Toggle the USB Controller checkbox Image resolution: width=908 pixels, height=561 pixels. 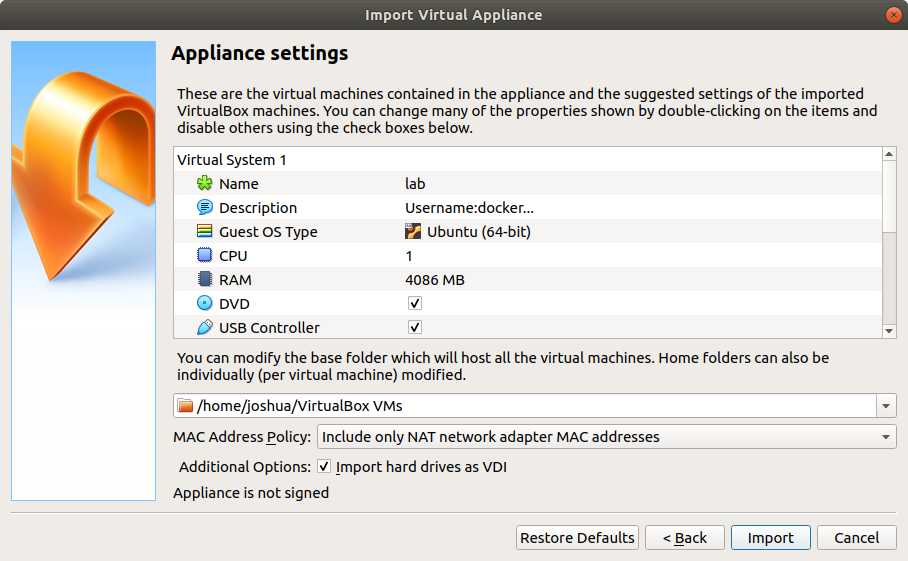tap(415, 328)
